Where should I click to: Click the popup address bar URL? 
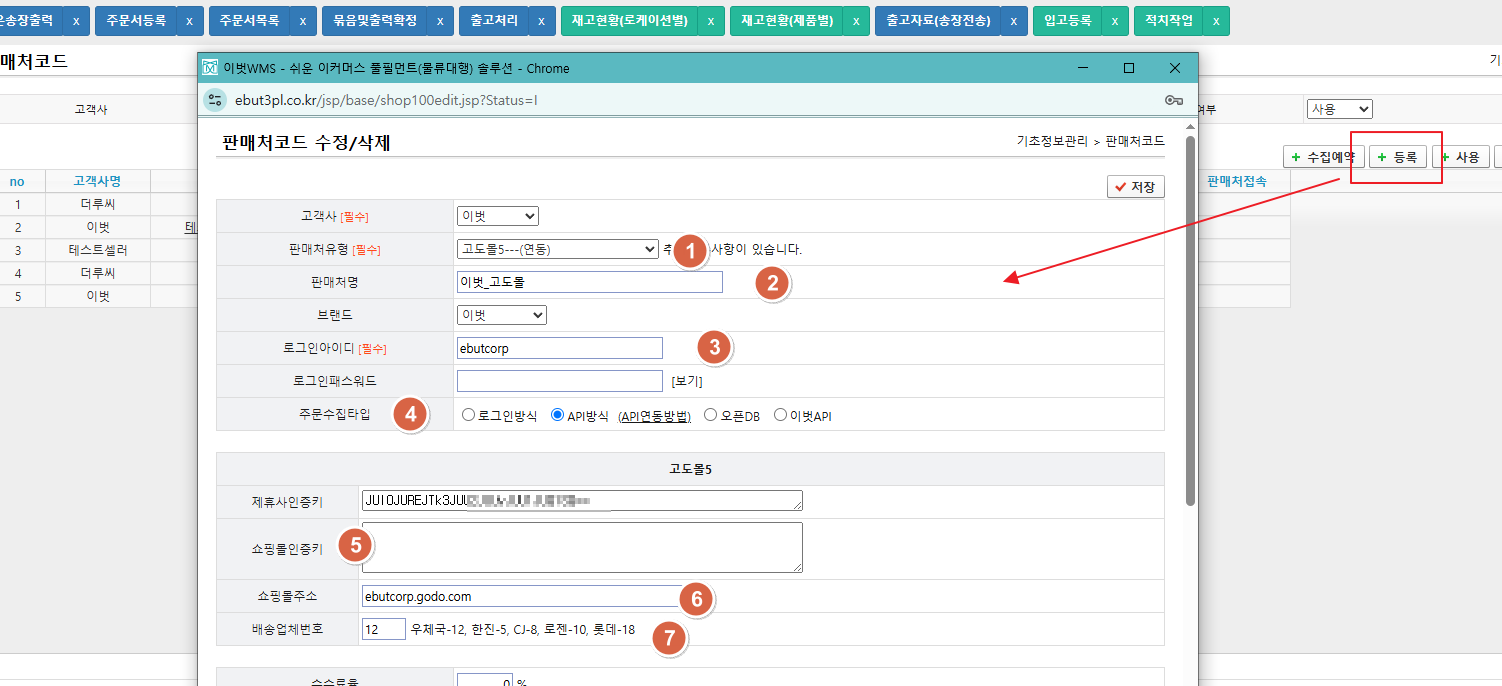(385, 100)
